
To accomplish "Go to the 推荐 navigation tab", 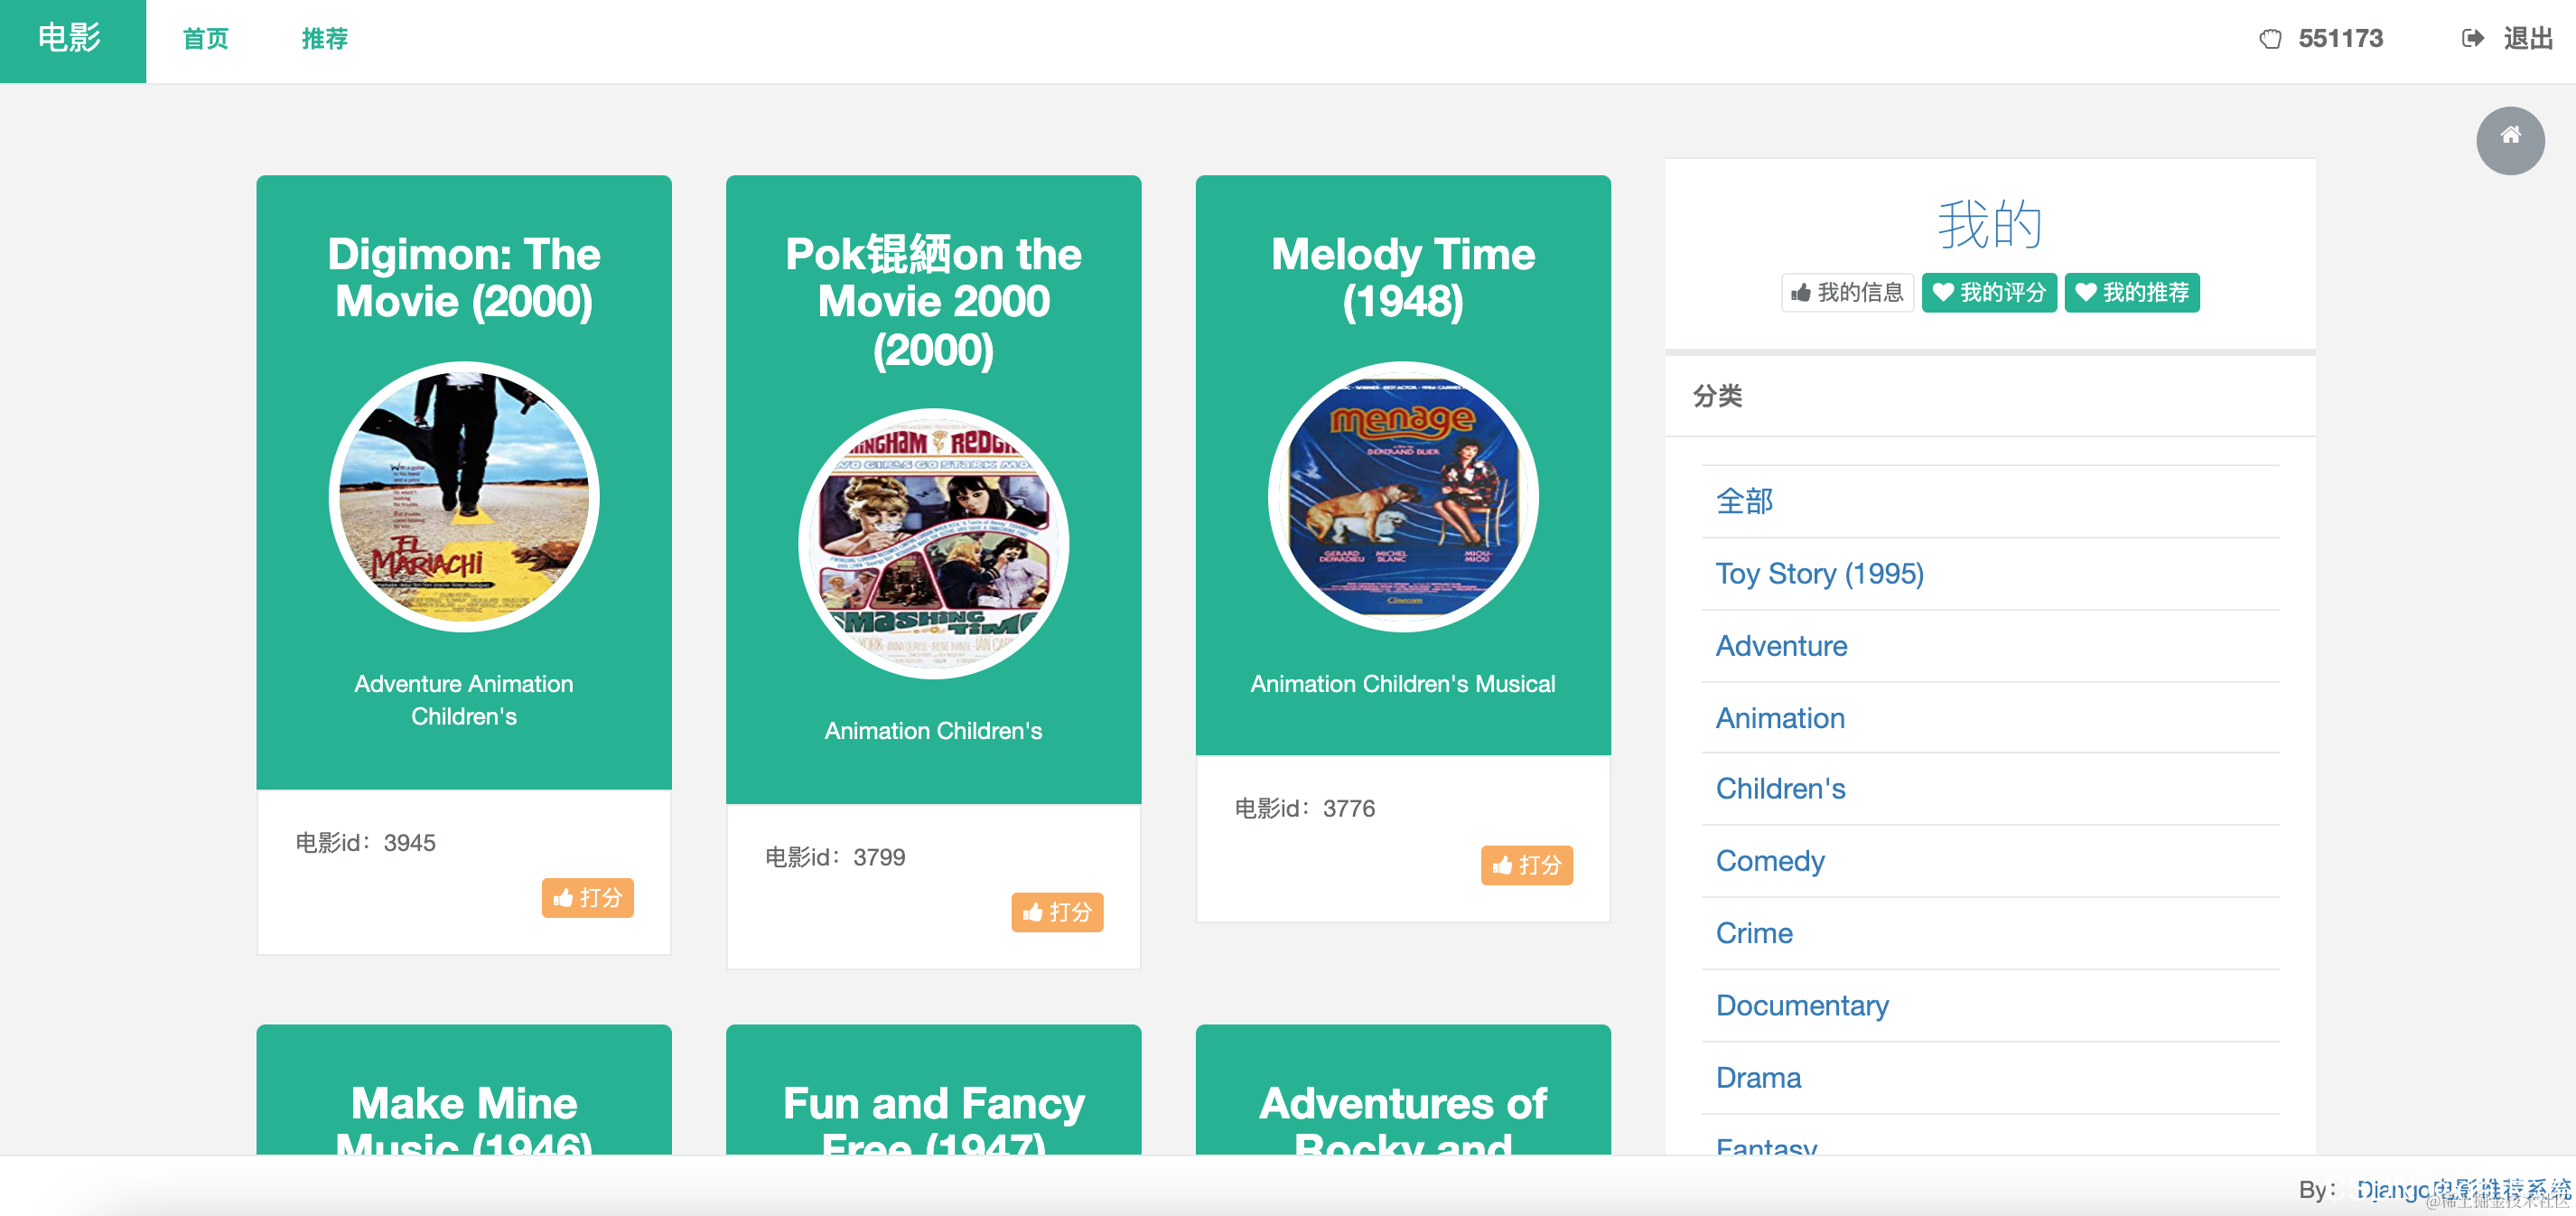I will click(324, 39).
